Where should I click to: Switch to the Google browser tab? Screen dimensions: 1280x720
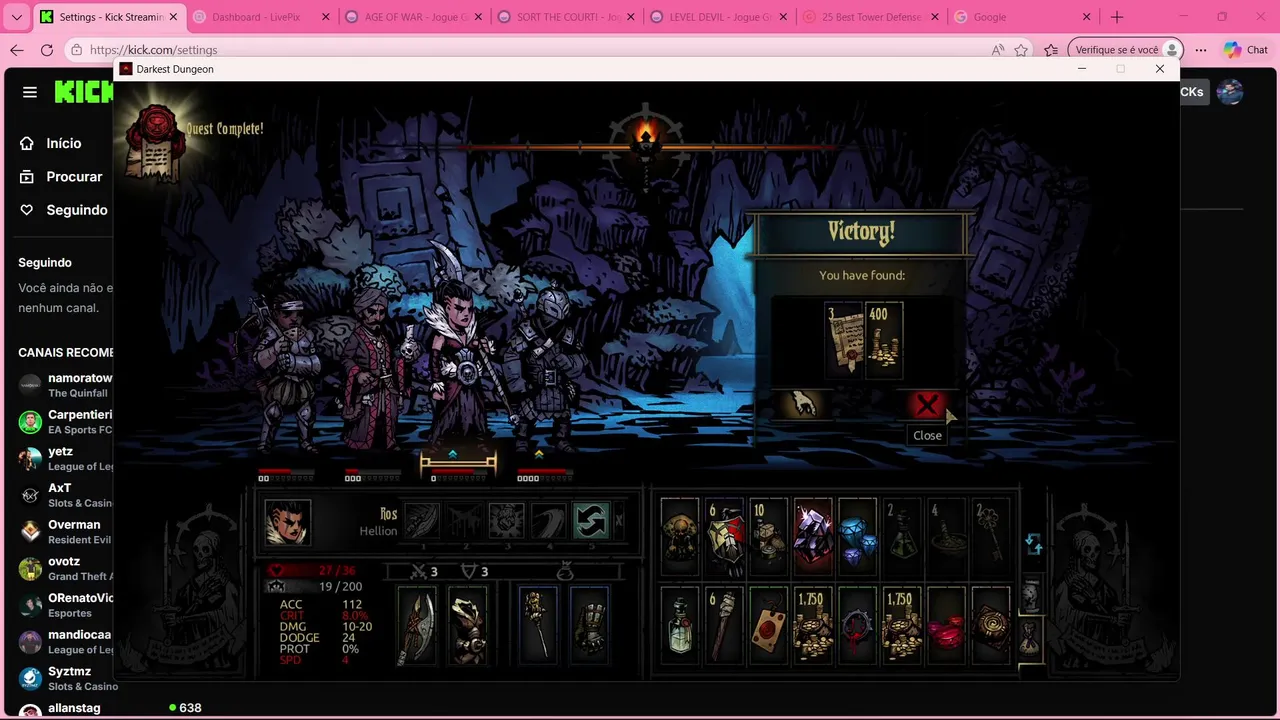(x=1024, y=17)
